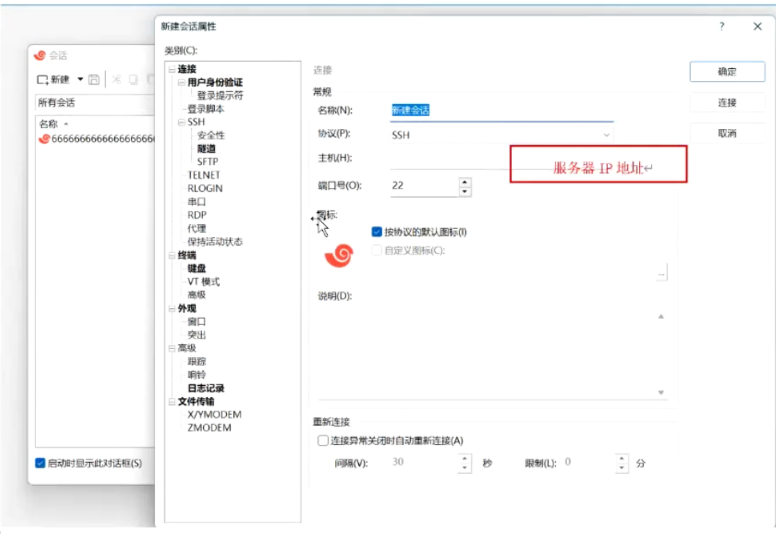The height and width of the screenshot is (534, 776).
Task: Select VT 模式 in category tree
Action: (203, 282)
